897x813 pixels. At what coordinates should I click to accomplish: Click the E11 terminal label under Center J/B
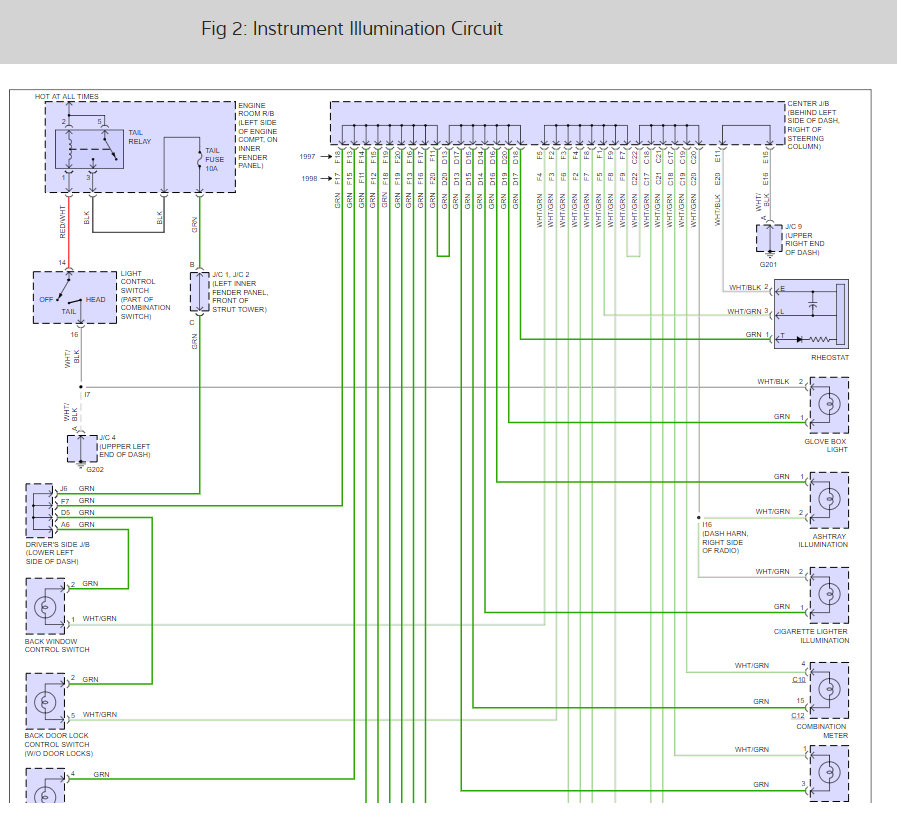pyautogui.click(x=717, y=156)
